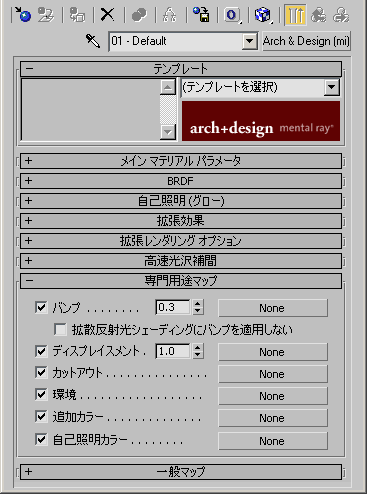Screen dimensions: 367x494
Task: Click the バンプ amount field 0.3
Action: click(x=173, y=307)
